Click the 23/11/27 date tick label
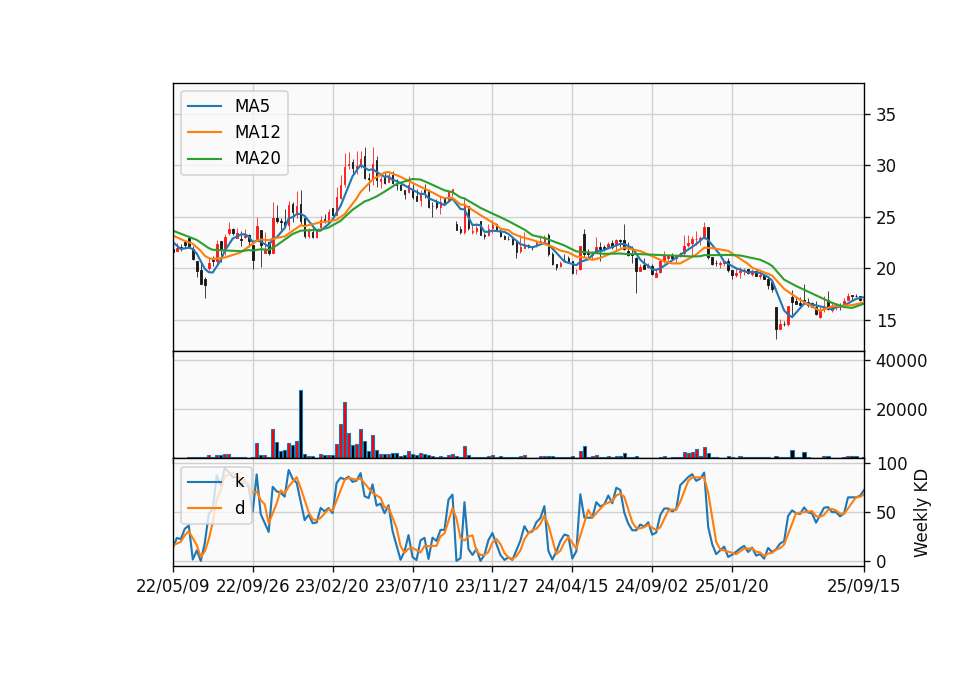The height and width of the screenshot is (690, 960). pos(492,586)
